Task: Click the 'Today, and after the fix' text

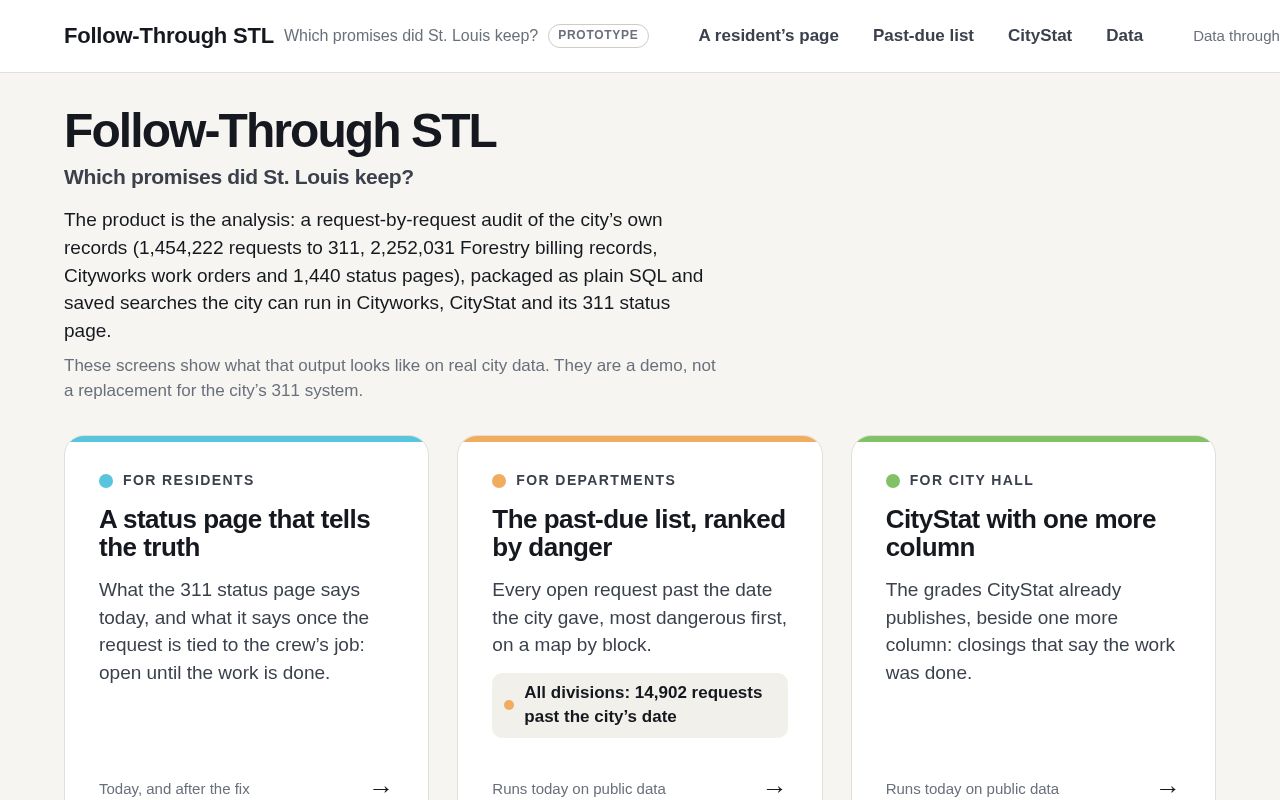Action: click(174, 789)
